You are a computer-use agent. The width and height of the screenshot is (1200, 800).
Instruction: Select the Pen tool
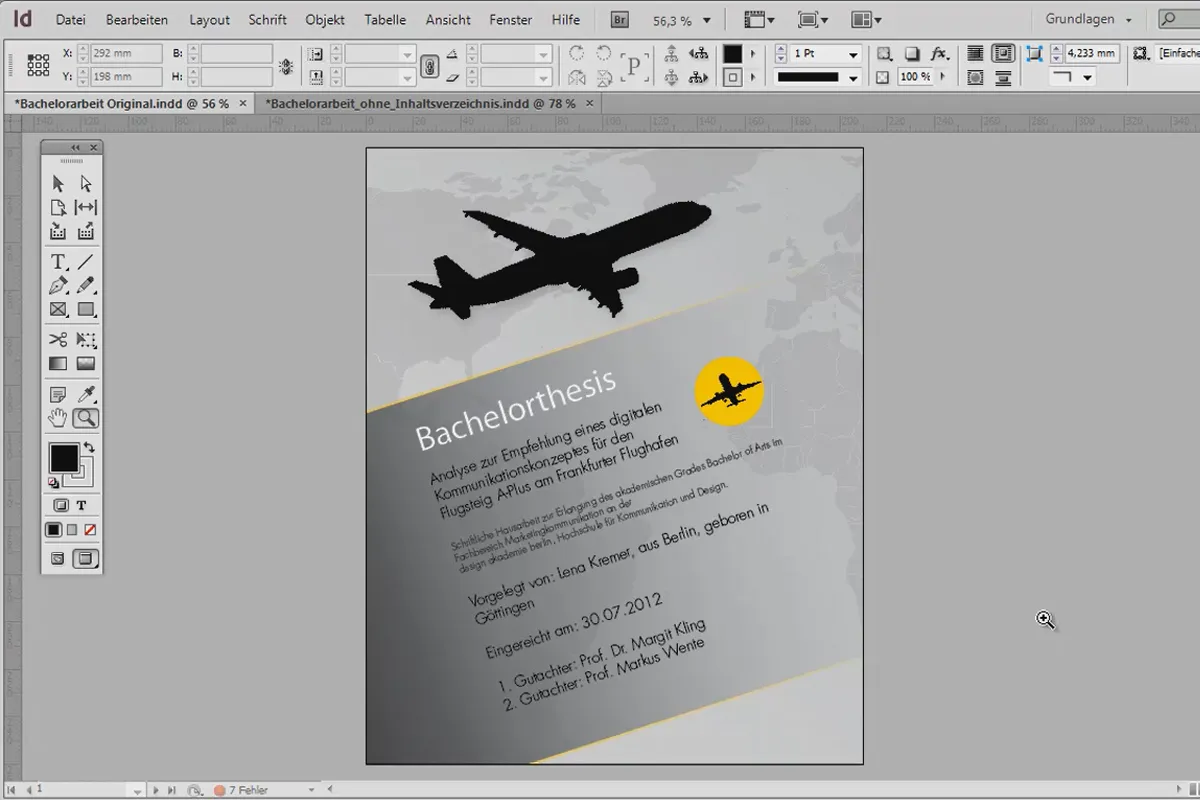[58, 286]
